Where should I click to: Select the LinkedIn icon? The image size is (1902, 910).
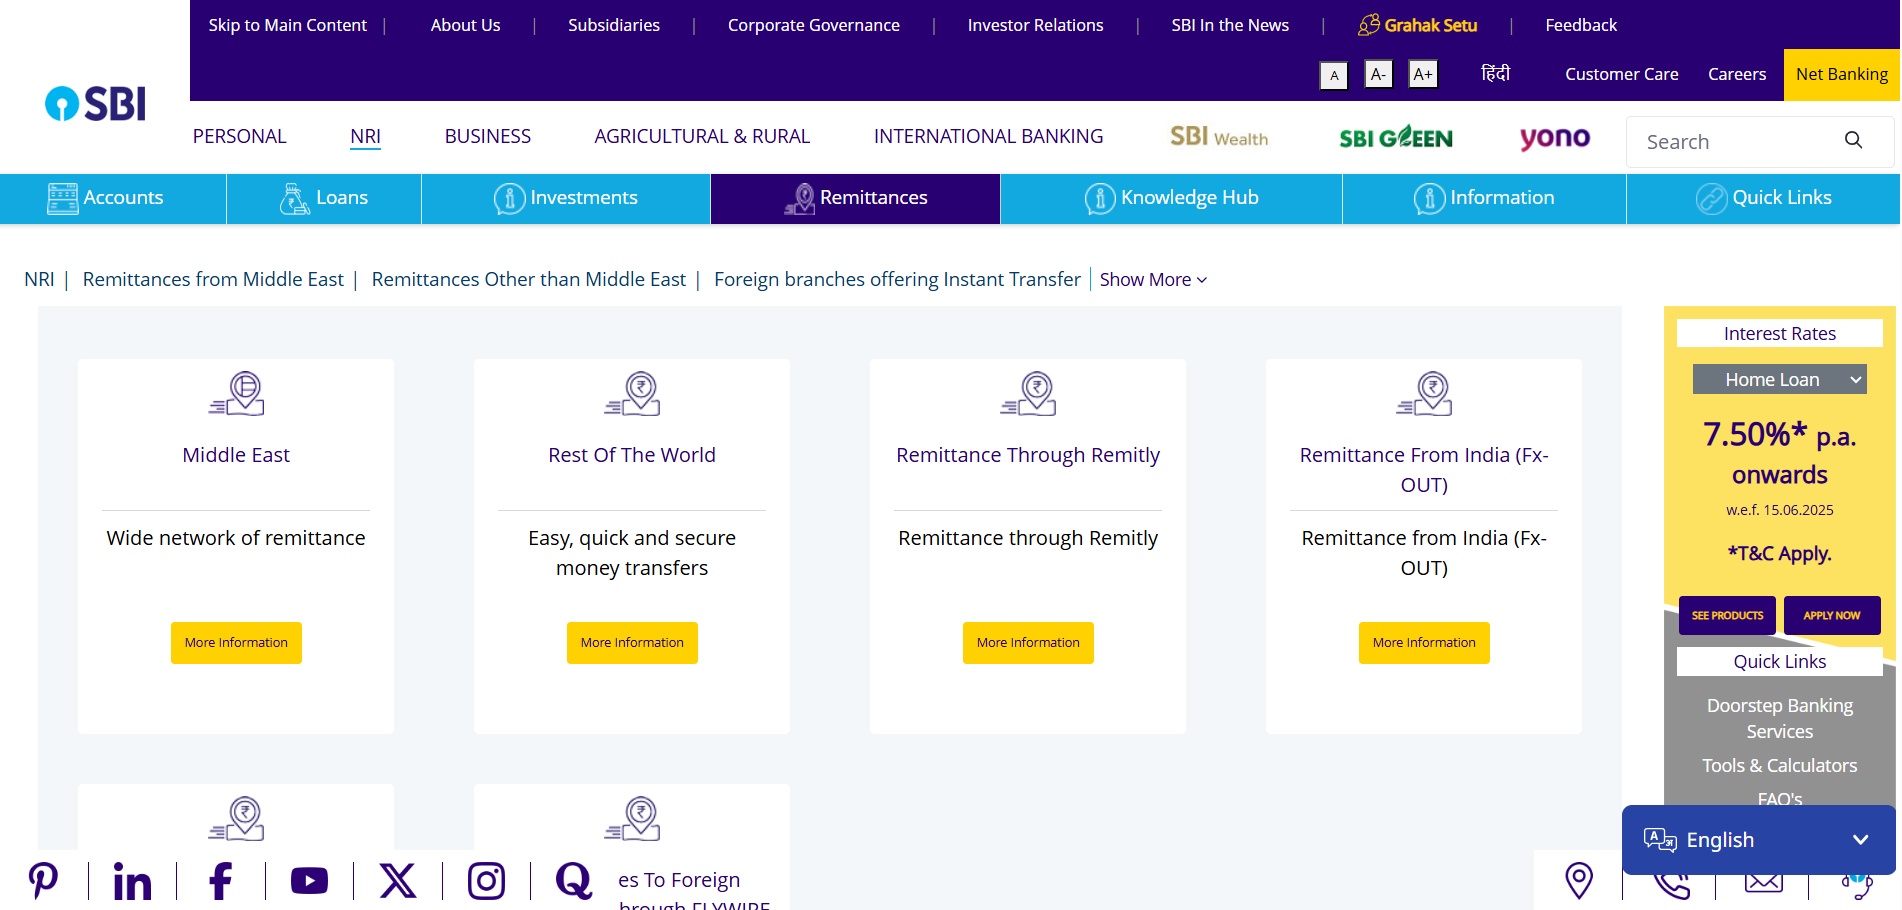click(x=132, y=881)
